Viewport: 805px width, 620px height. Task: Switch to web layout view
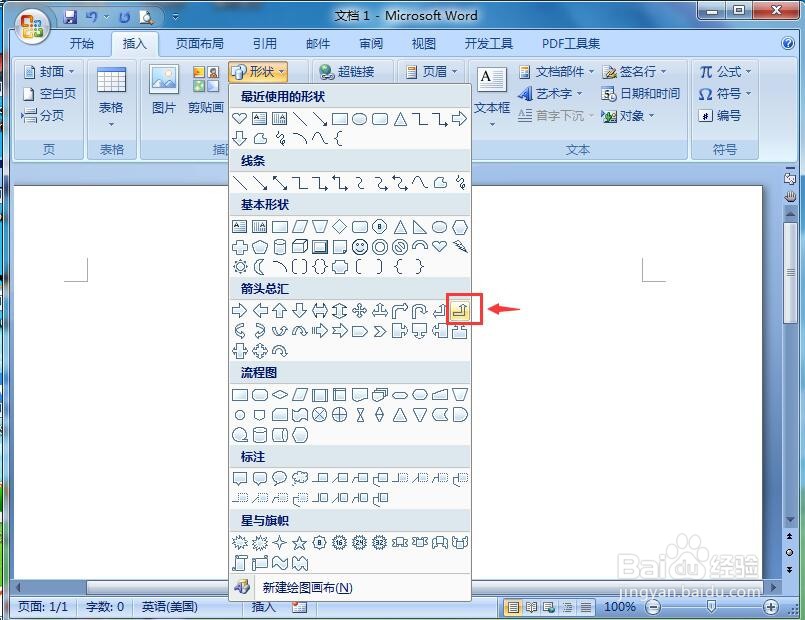pos(549,608)
